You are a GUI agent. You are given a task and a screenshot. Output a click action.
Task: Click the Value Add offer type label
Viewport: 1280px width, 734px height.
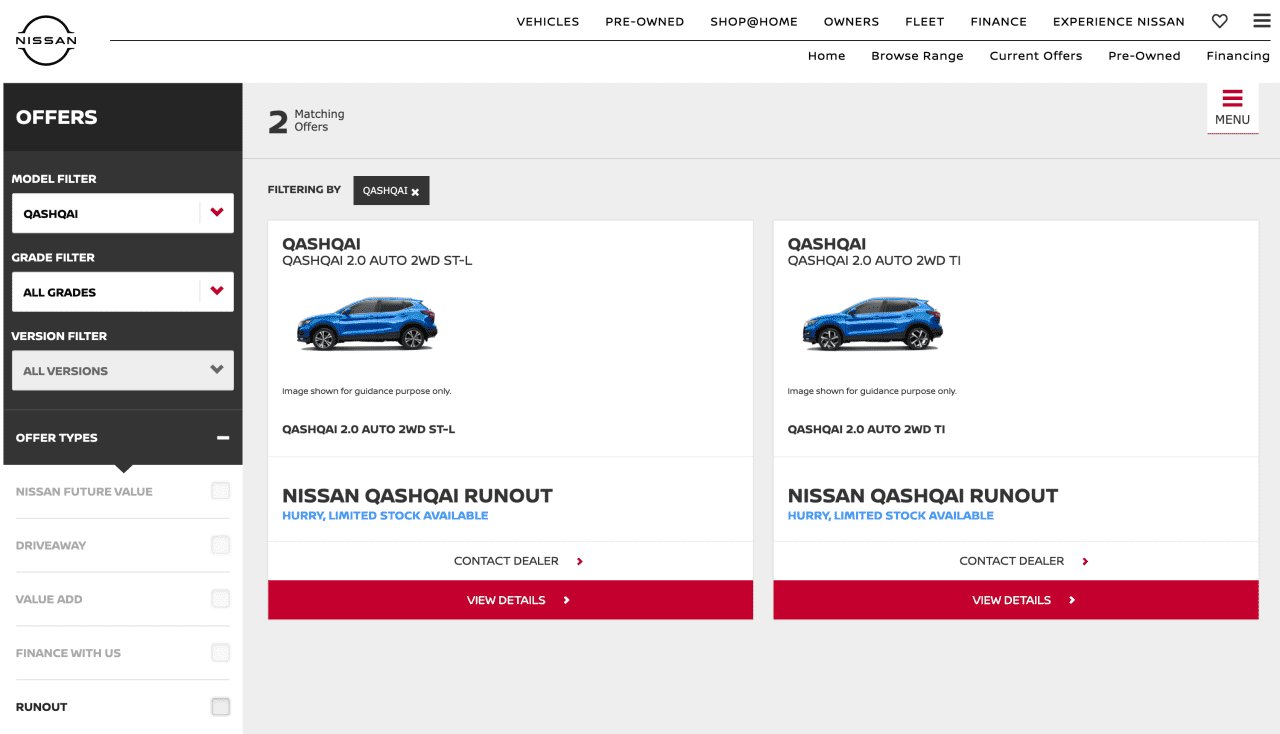(x=49, y=600)
